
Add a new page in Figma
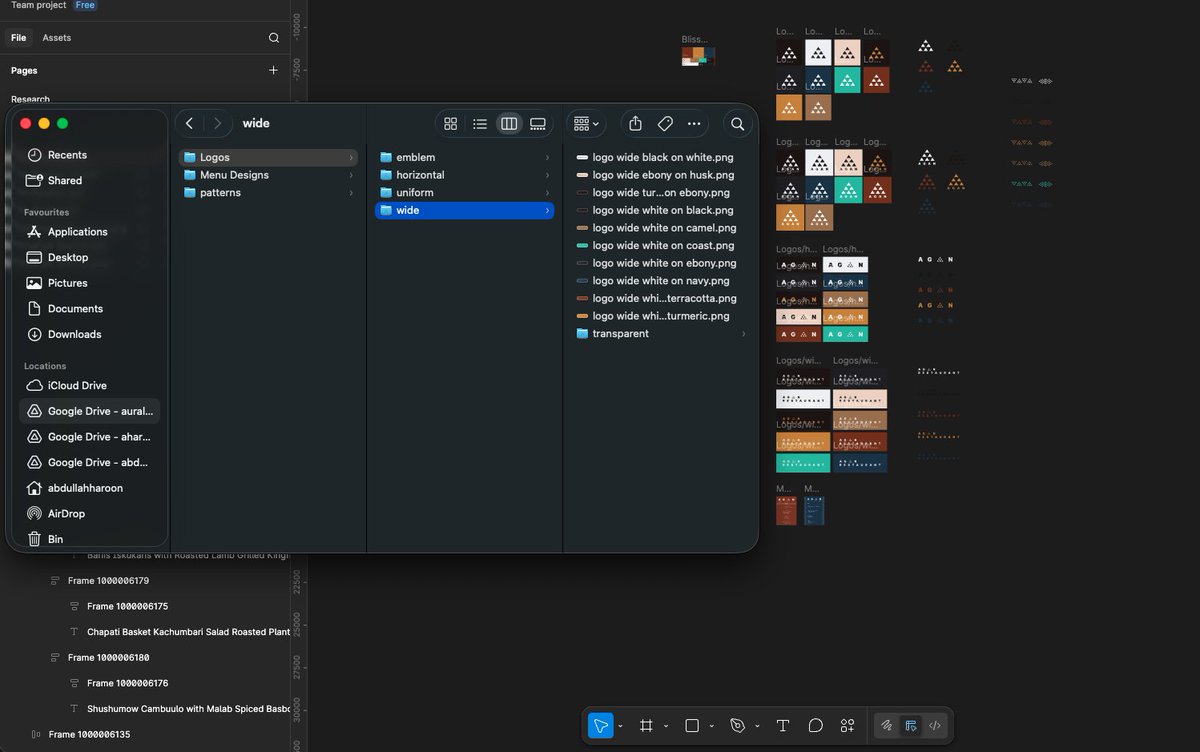tap(274, 71)
